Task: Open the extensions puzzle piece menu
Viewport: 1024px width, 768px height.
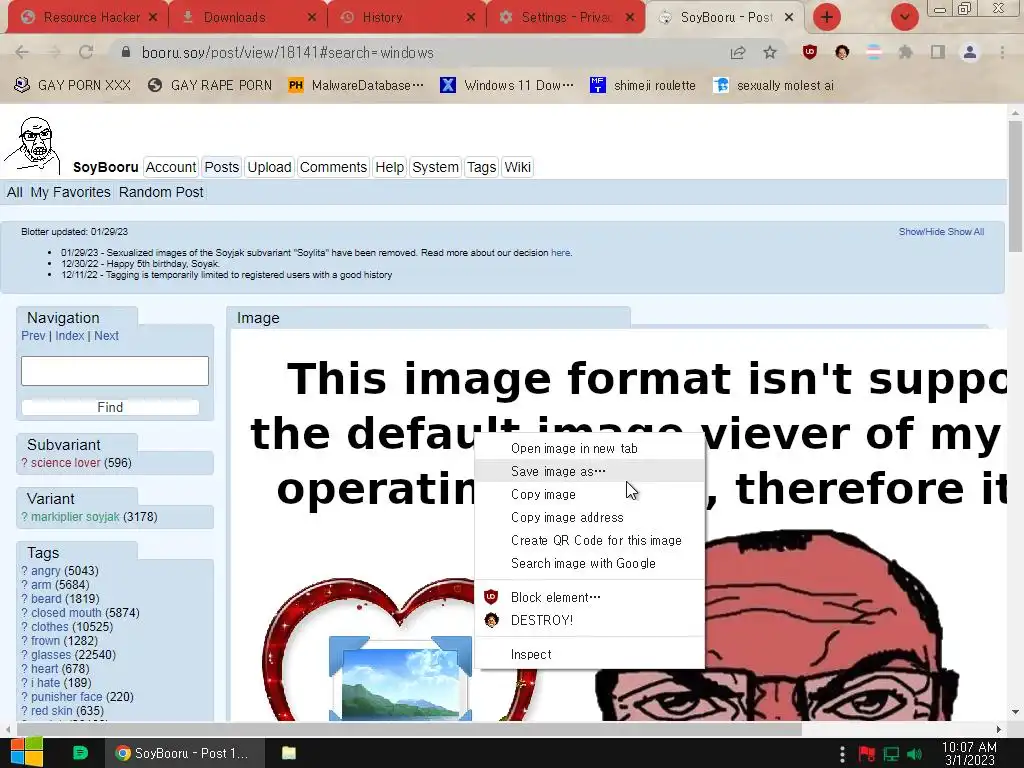Action: (x=906, y=53)
